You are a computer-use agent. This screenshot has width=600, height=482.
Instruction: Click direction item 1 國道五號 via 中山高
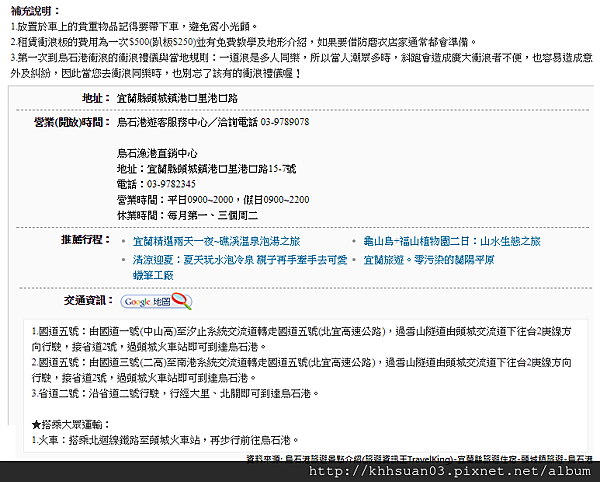pyautogui.click(x=302, y=339)
